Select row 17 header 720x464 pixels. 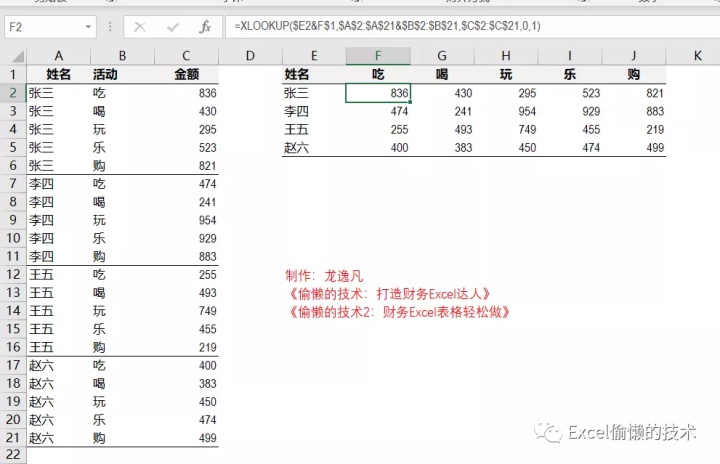tap(13, 365)
